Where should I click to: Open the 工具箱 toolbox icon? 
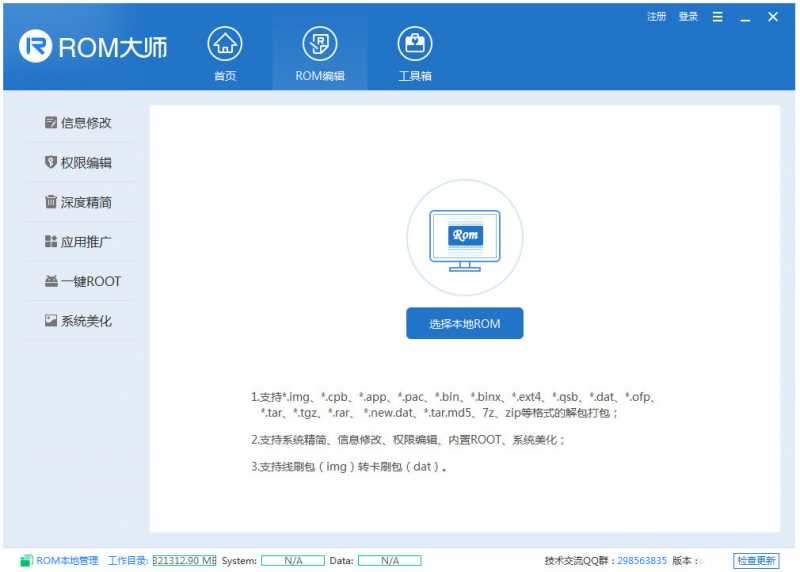pyautogui.click(x=414, y=43)
